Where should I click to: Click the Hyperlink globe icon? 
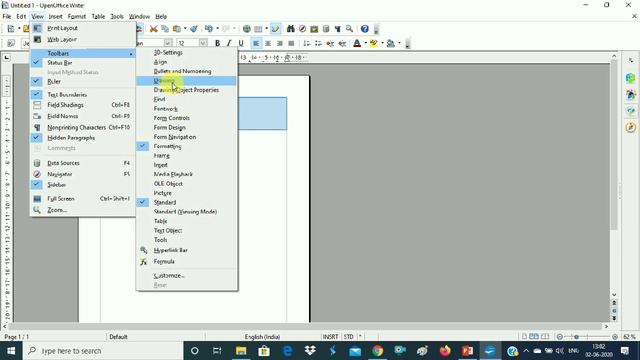[247, 29]
